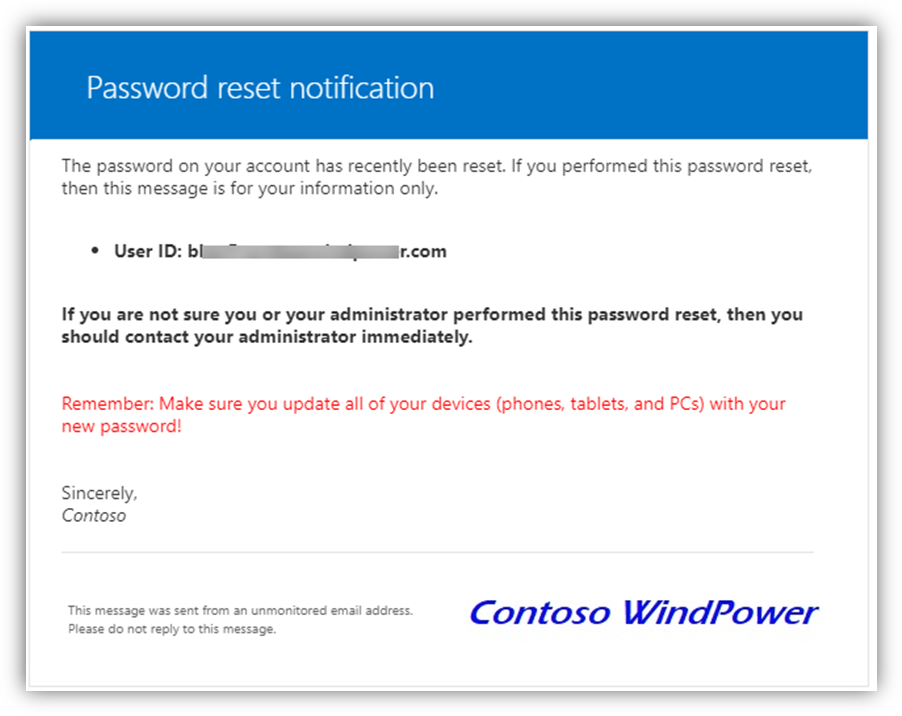This screenshot has width=902, height=716.
Task: Click 'then this message is for your information' line
Action: (x=250, y=189)
